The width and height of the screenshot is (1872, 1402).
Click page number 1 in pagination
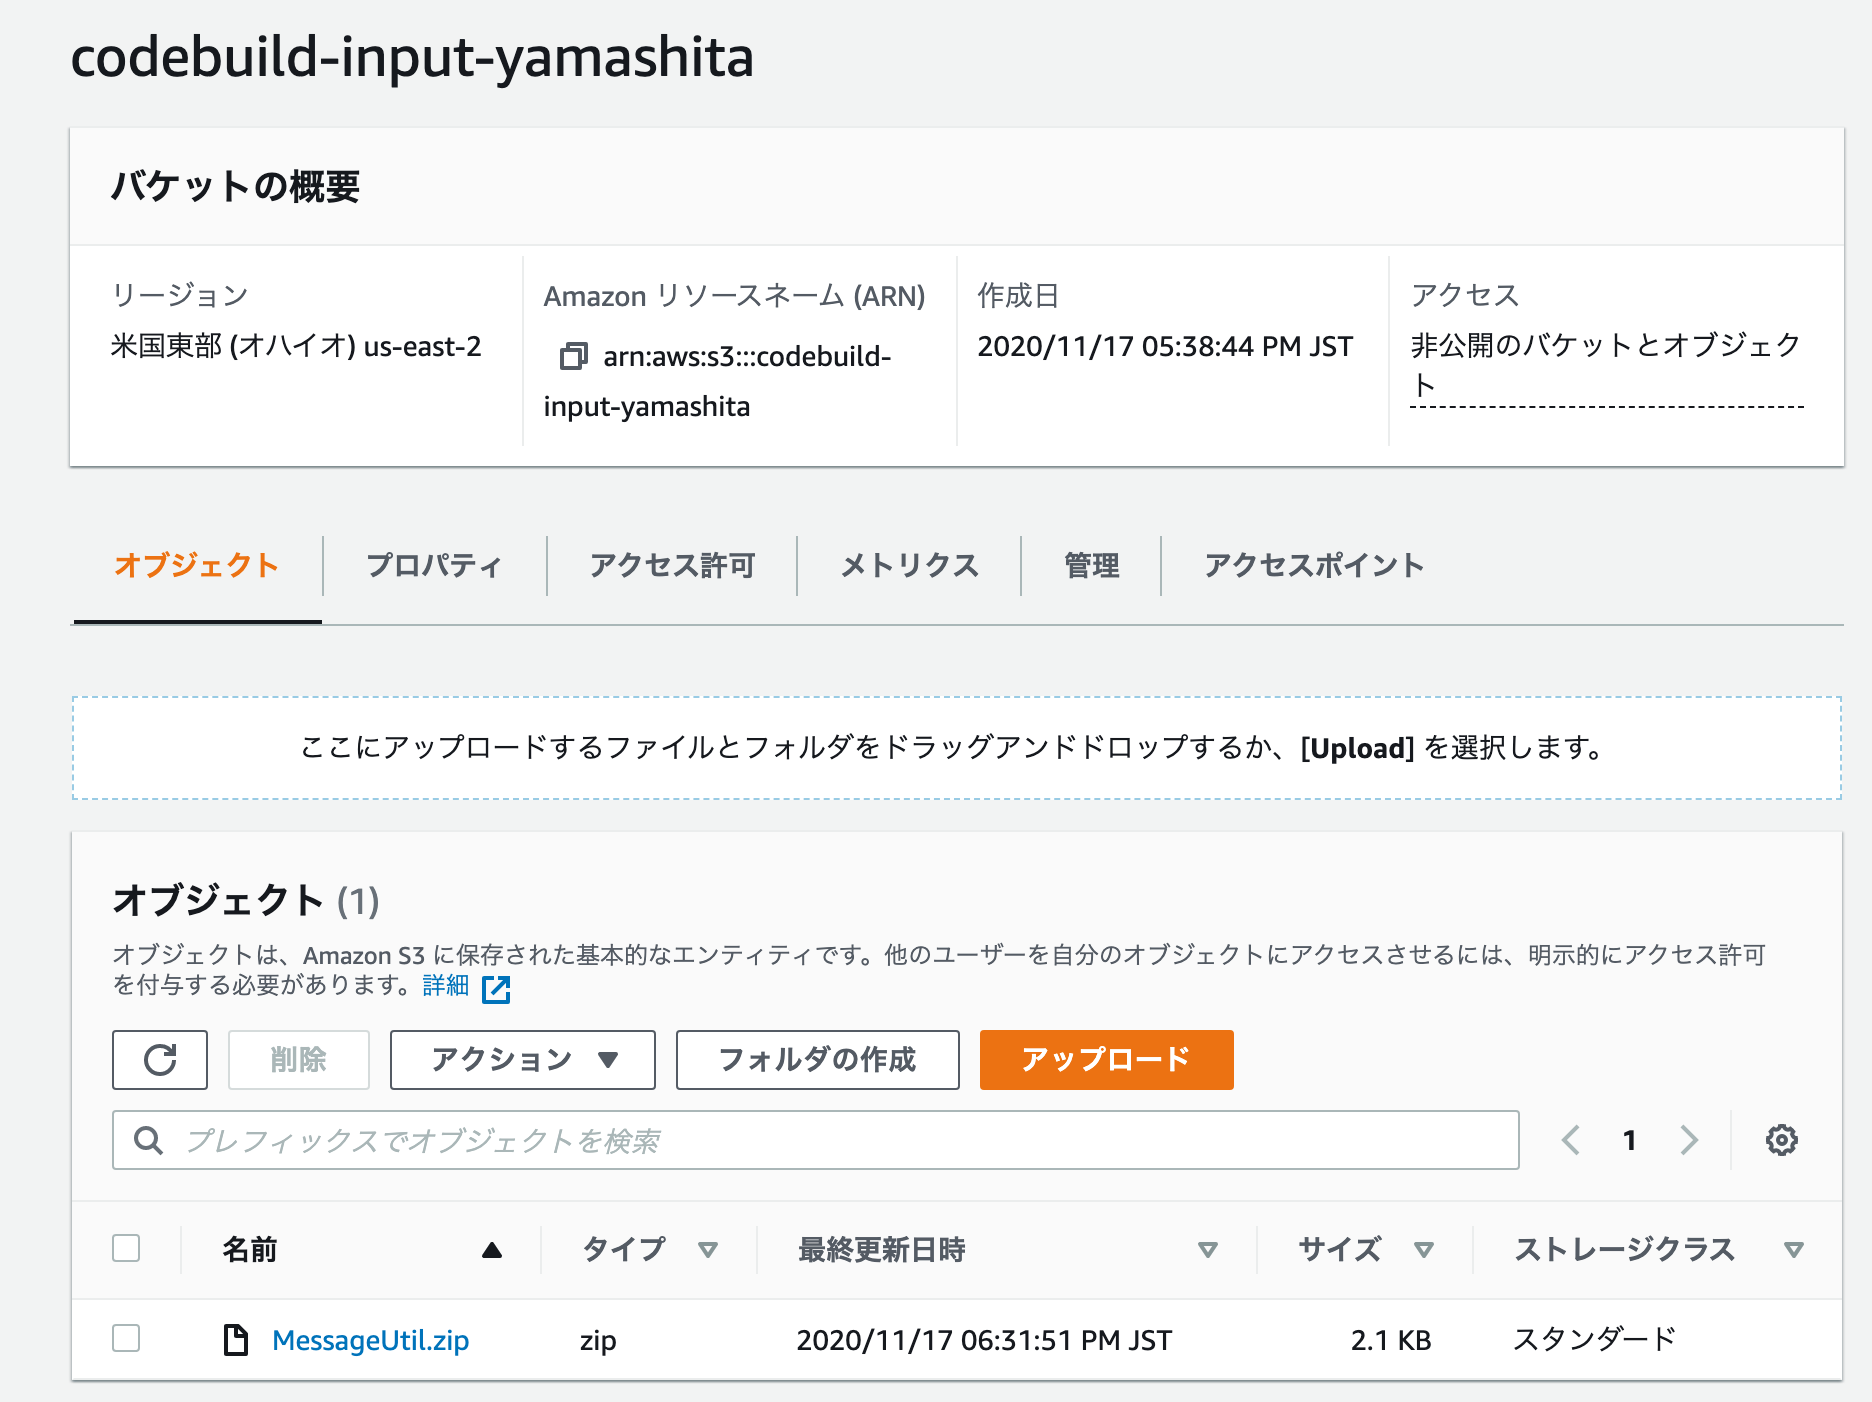click(x=1630, y=1140)
